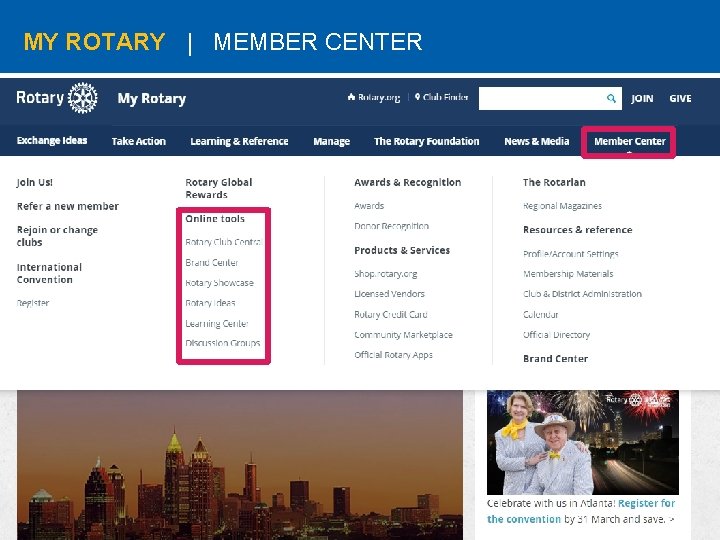Open Regional Magazines link

click(x=562, y=206)
